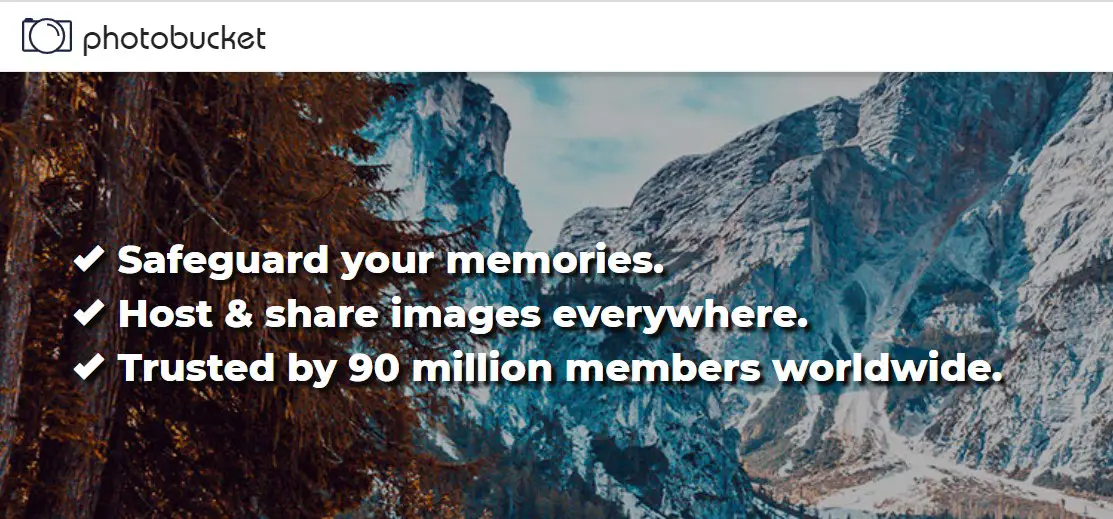Select the Safeguard your memories headline
The image size is (1113, 519).
[390, 261]
